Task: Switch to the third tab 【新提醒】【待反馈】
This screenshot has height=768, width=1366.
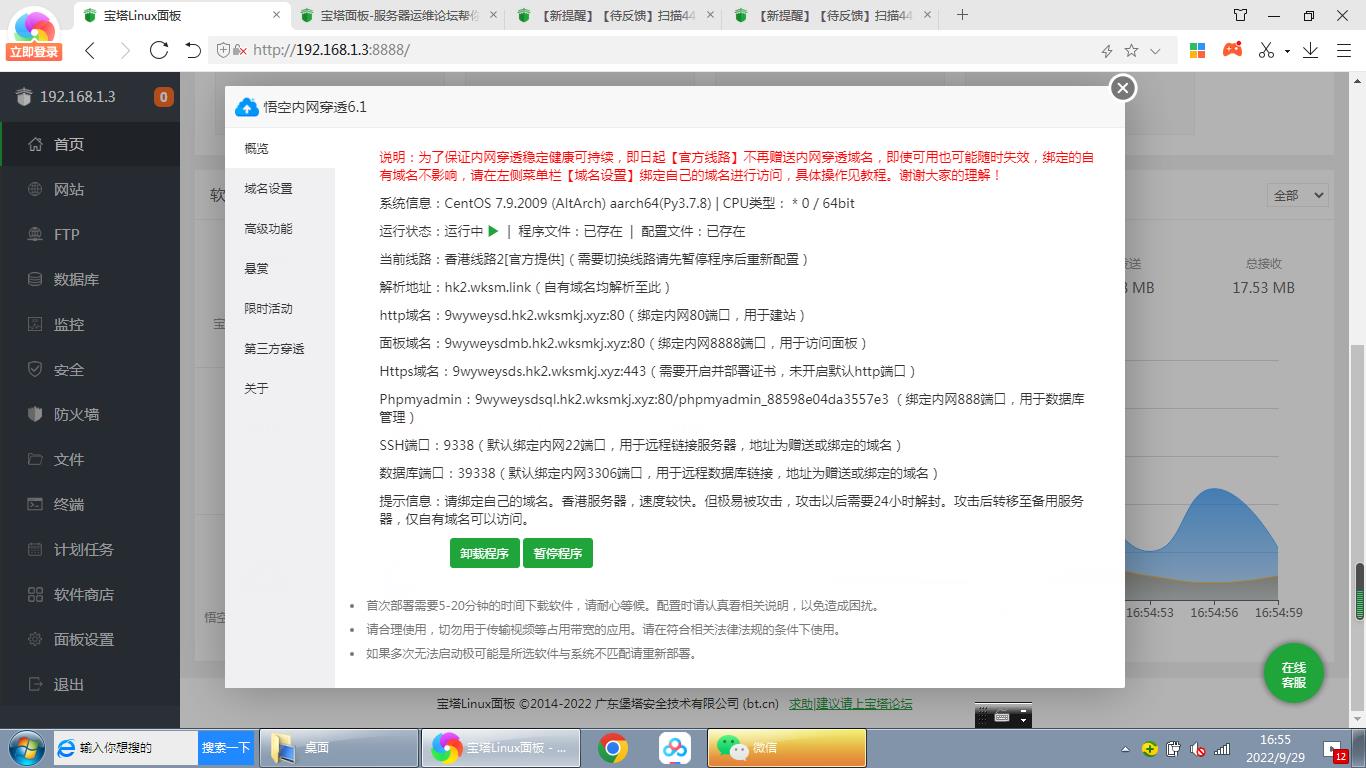Action: tap(617, 16)
